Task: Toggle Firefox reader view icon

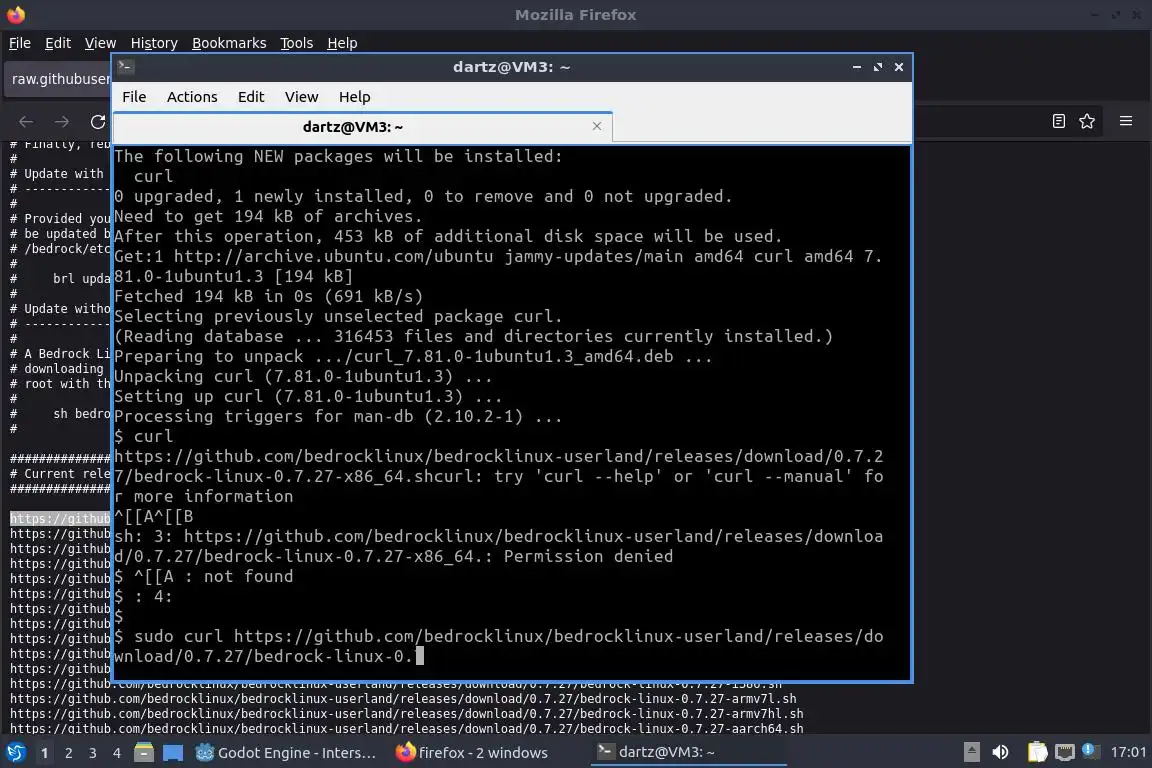Action: (1059, 121)
